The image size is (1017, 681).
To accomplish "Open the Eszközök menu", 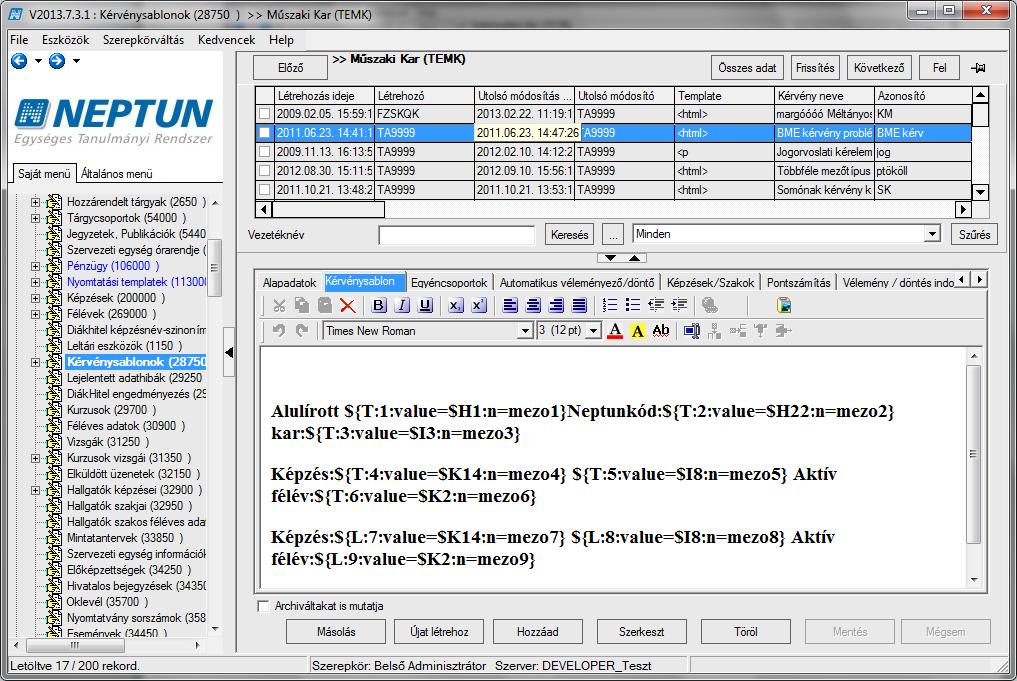I will (66, 40).
